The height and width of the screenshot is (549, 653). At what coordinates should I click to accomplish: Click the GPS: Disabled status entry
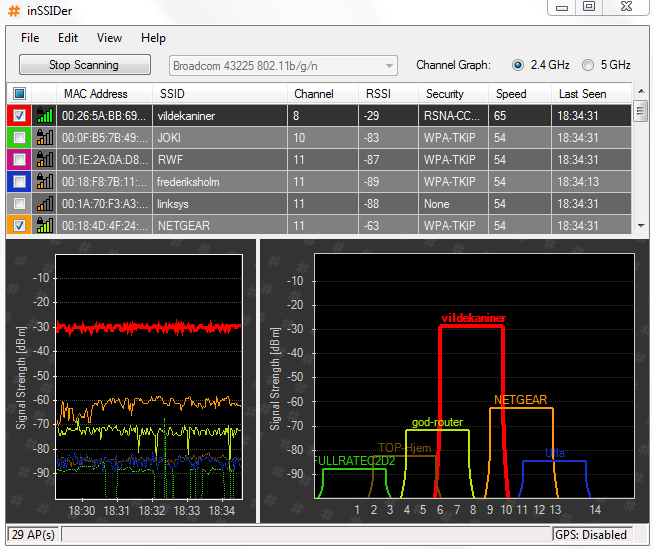tap(591, 534)
